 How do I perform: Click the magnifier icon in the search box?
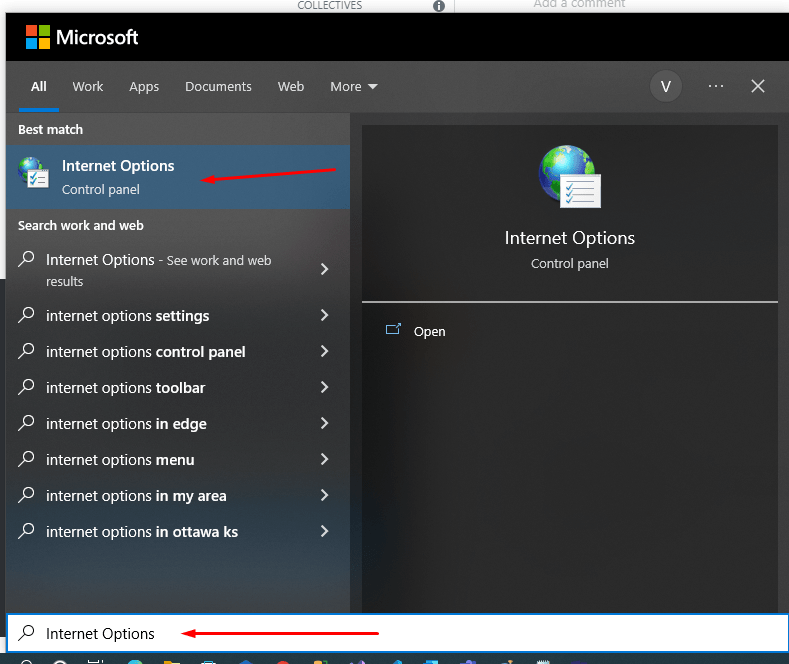tap(26, 633)
